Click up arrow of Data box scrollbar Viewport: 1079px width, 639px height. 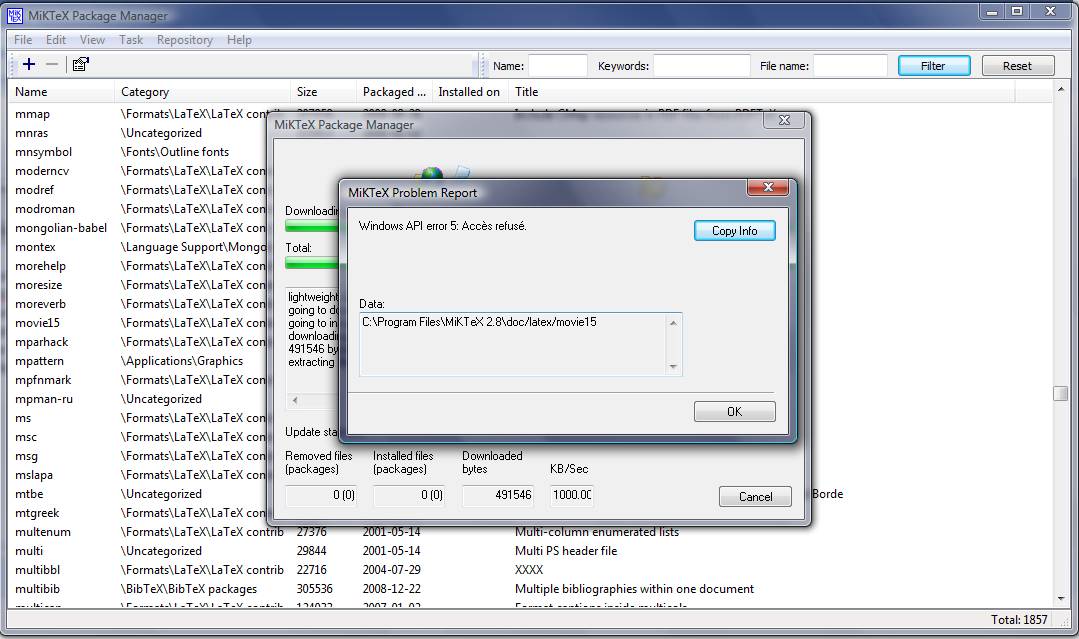[674, 323]
